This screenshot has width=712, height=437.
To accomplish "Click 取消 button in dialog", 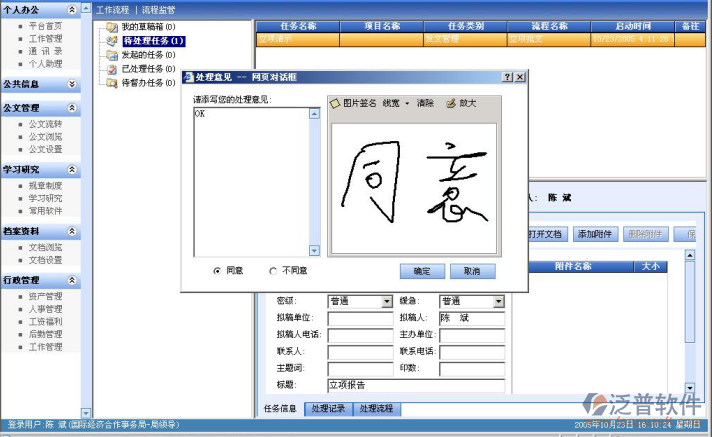I will pos(472,271).
